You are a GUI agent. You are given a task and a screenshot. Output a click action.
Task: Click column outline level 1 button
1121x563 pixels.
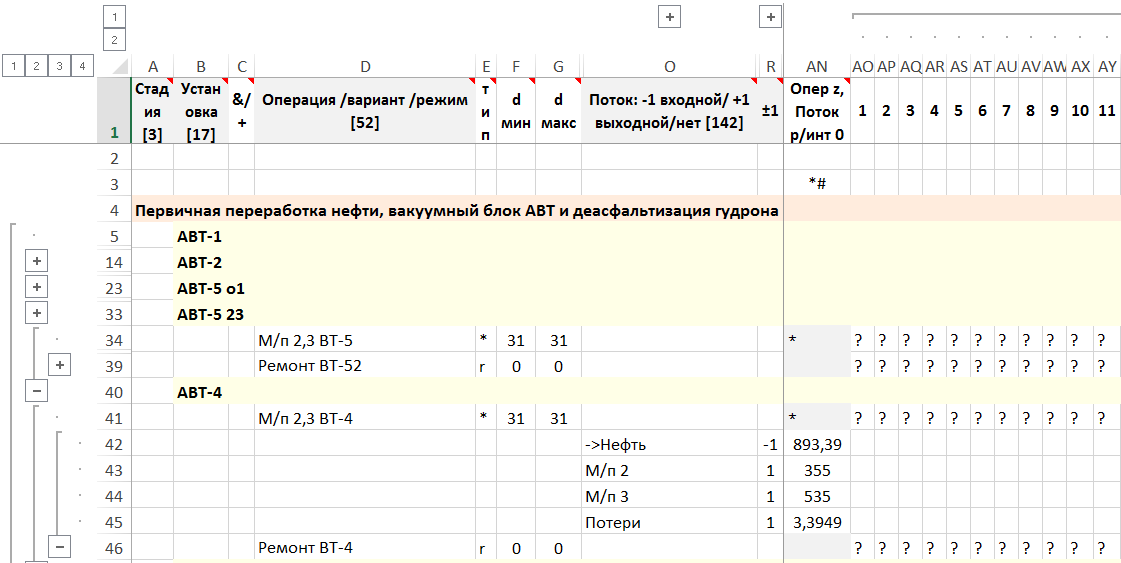[115, 17]
